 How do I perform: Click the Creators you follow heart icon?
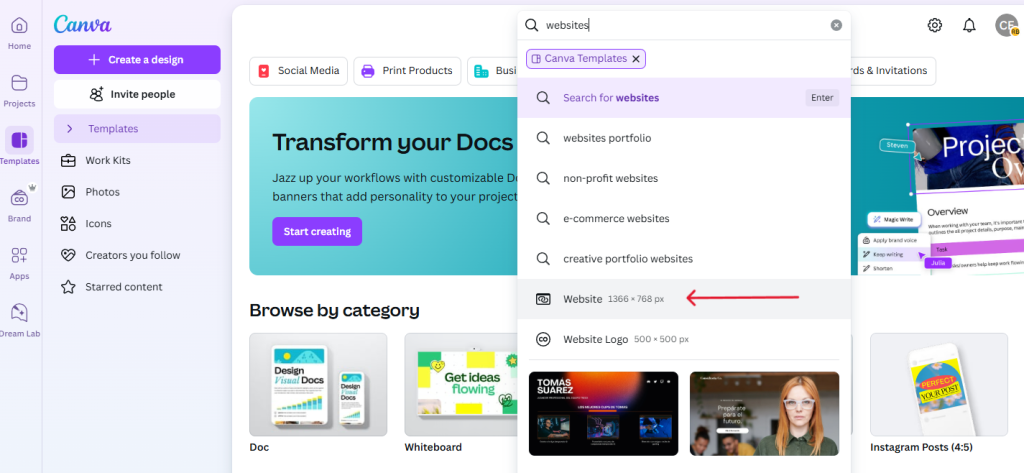(x=68, y=255)
